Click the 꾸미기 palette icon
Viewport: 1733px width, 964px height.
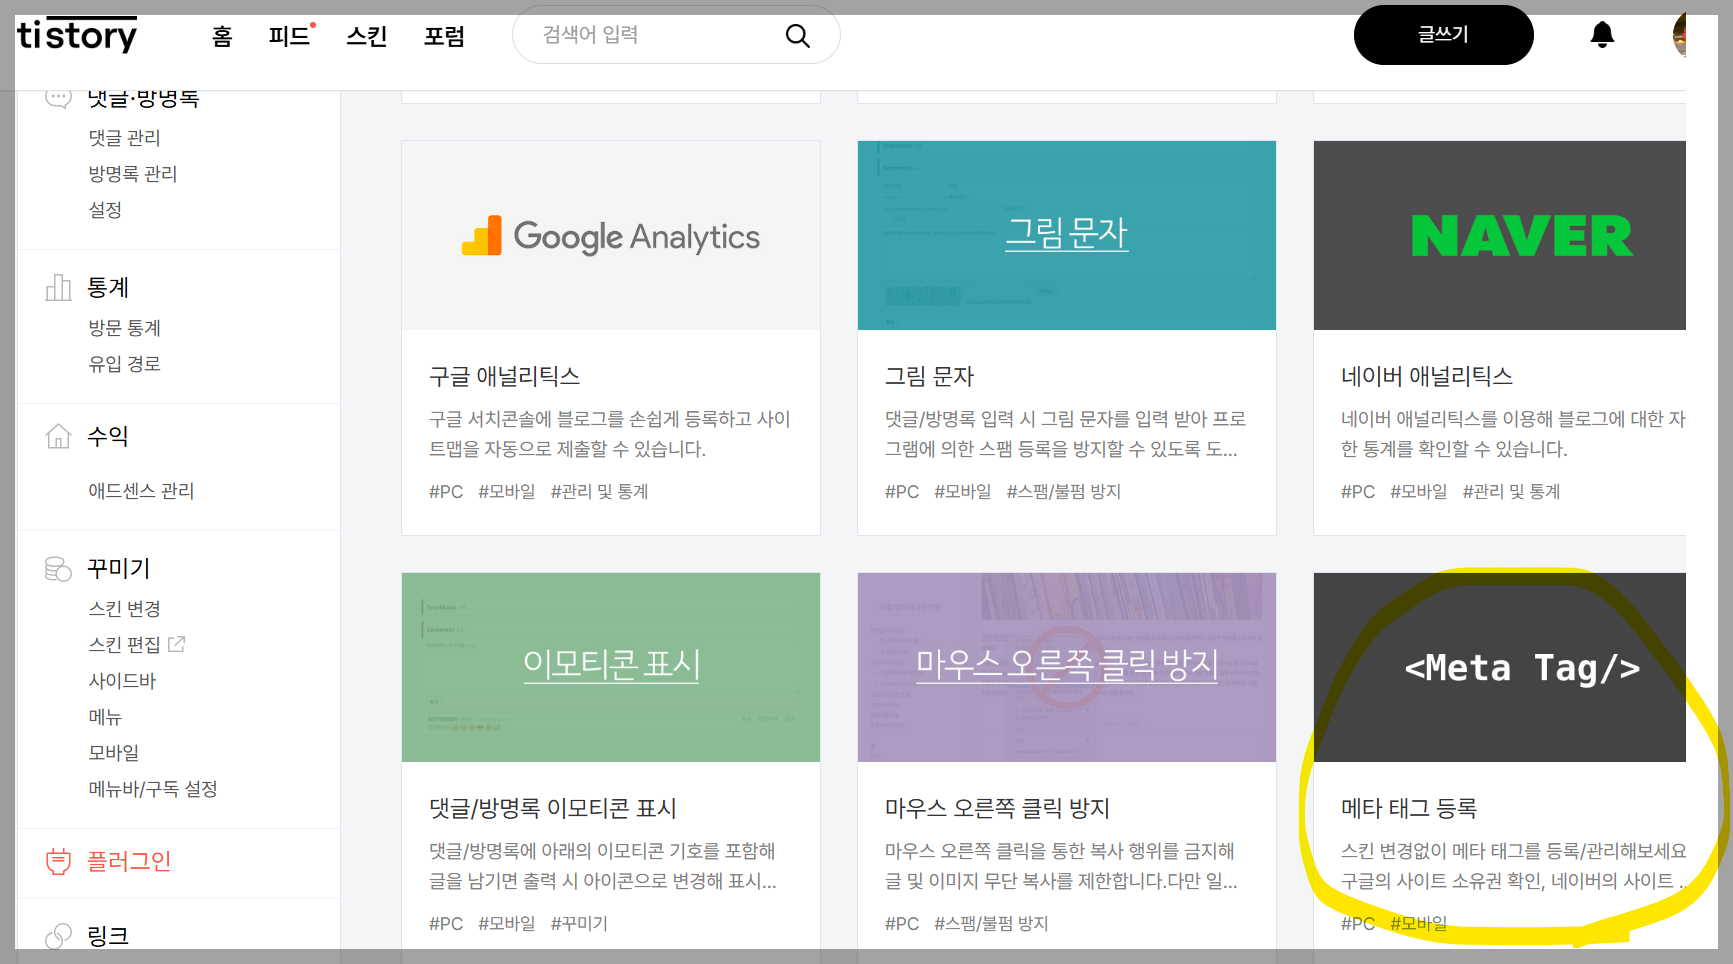point(58,569)
